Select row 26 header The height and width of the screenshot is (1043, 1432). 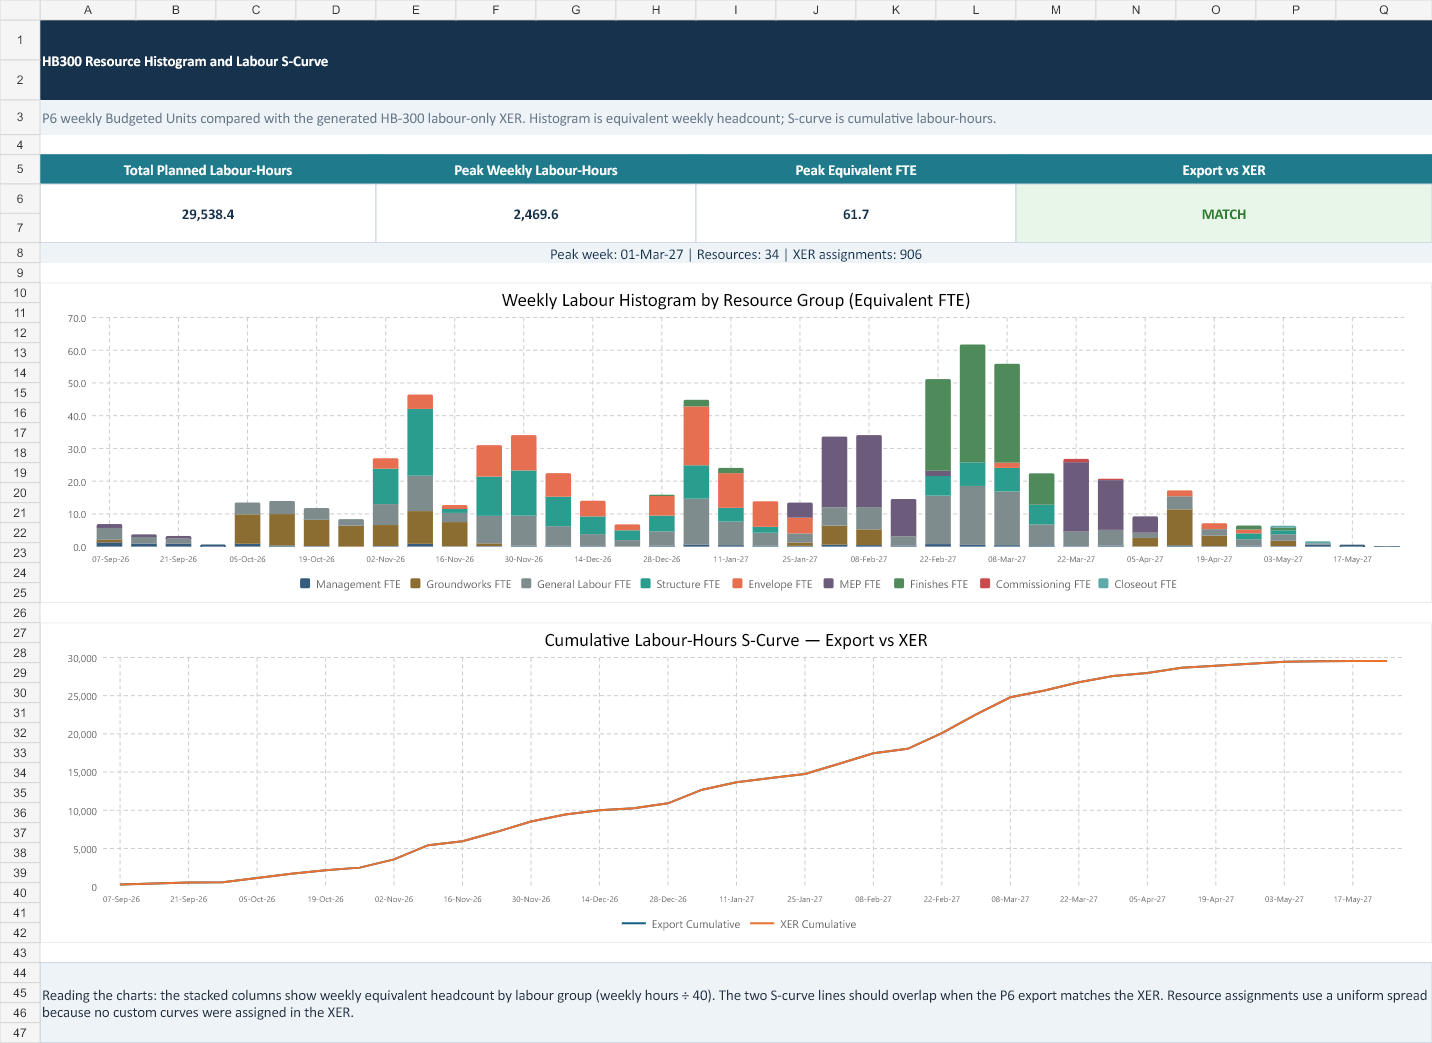pos(20,613)
